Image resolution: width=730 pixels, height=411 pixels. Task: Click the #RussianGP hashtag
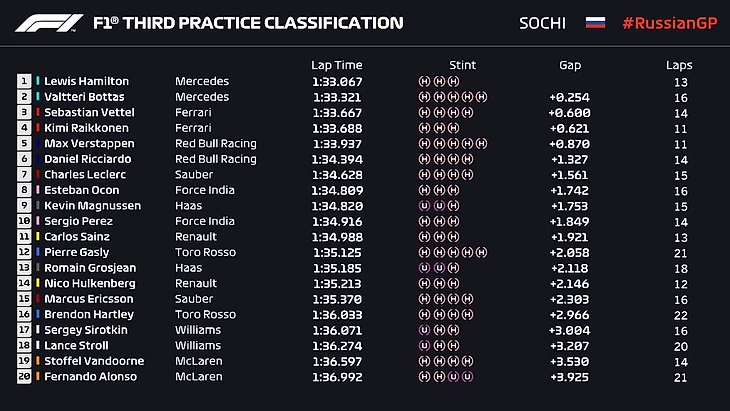tap(665, 22)
